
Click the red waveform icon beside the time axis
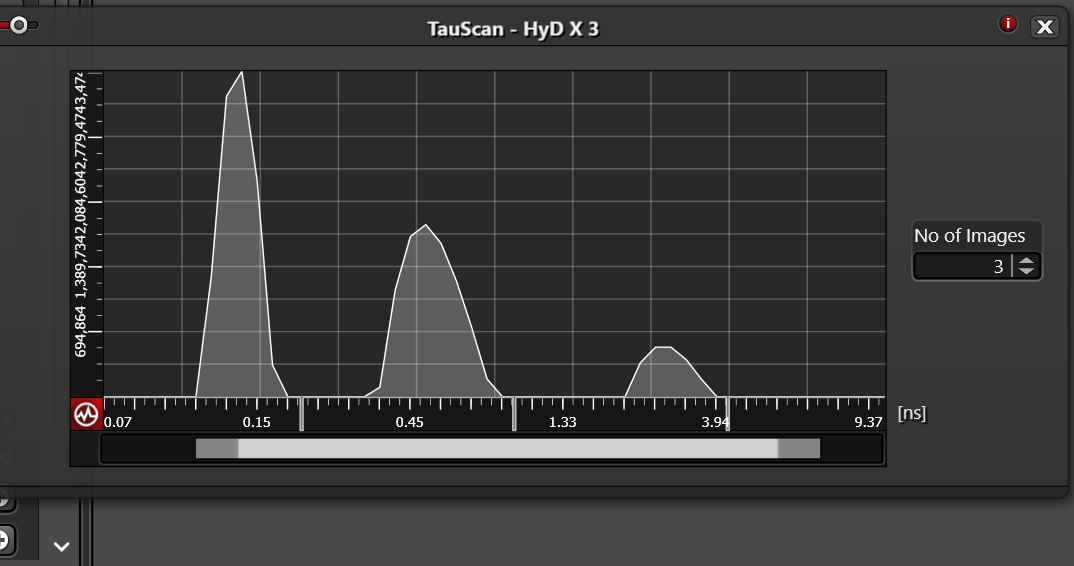click(86, 414)
